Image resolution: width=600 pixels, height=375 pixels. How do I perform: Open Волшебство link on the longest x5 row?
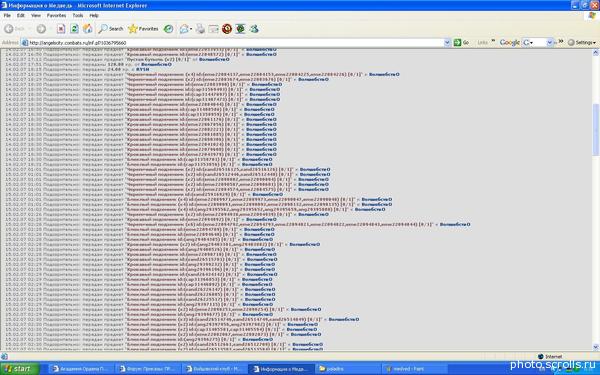tap(455, 225)
